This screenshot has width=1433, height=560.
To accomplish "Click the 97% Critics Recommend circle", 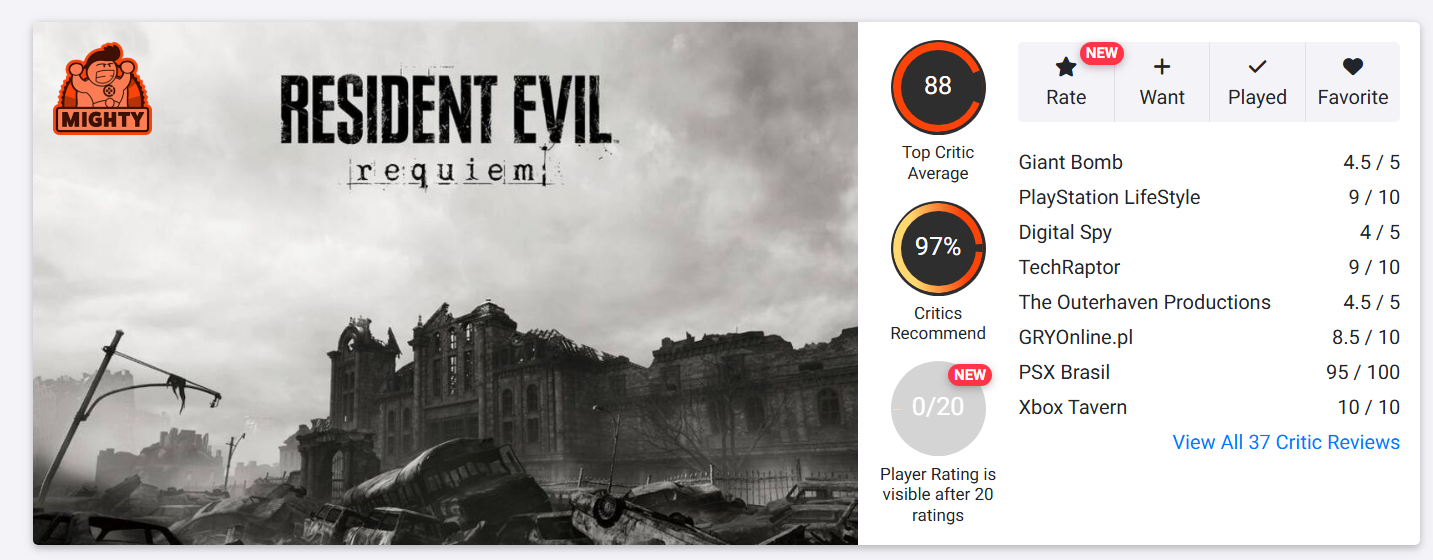I will (938, 248).
